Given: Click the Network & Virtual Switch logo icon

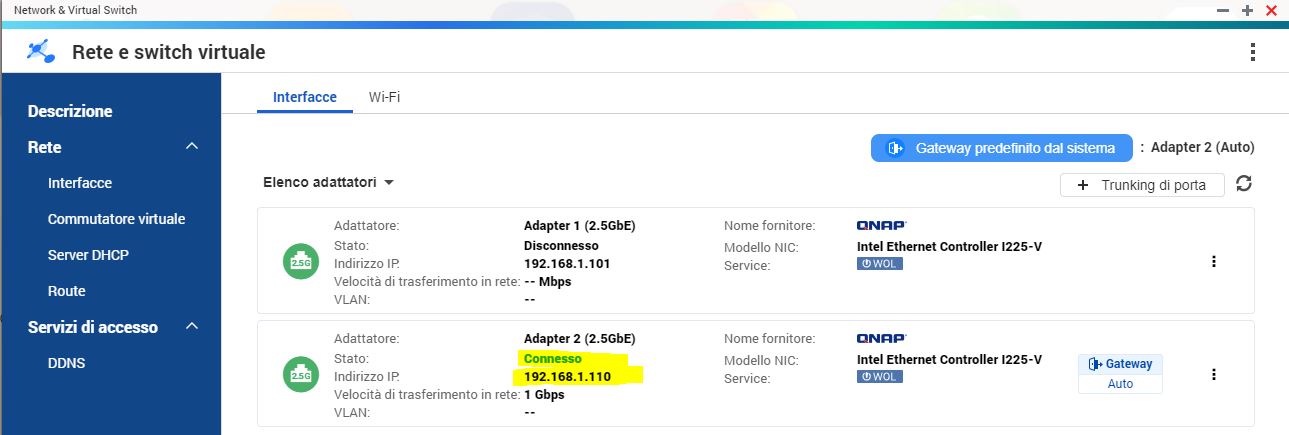Looking at the screenshot, I should click(x=41, y=52).
